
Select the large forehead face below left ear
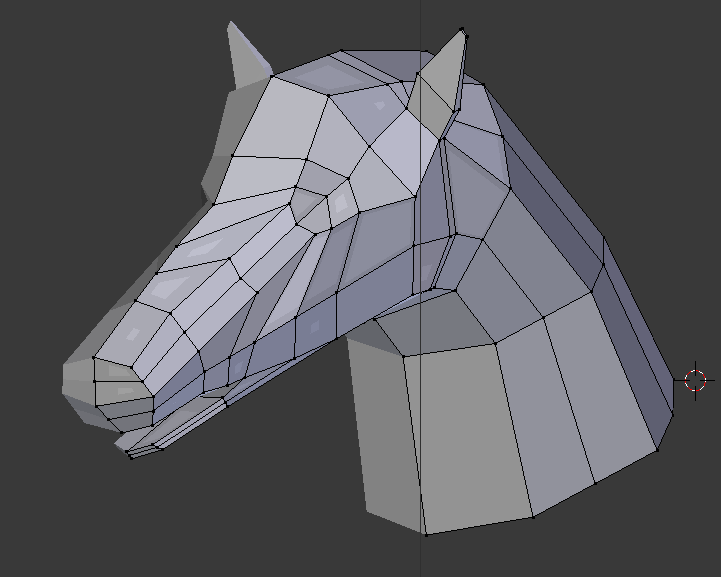pos(280,120)
